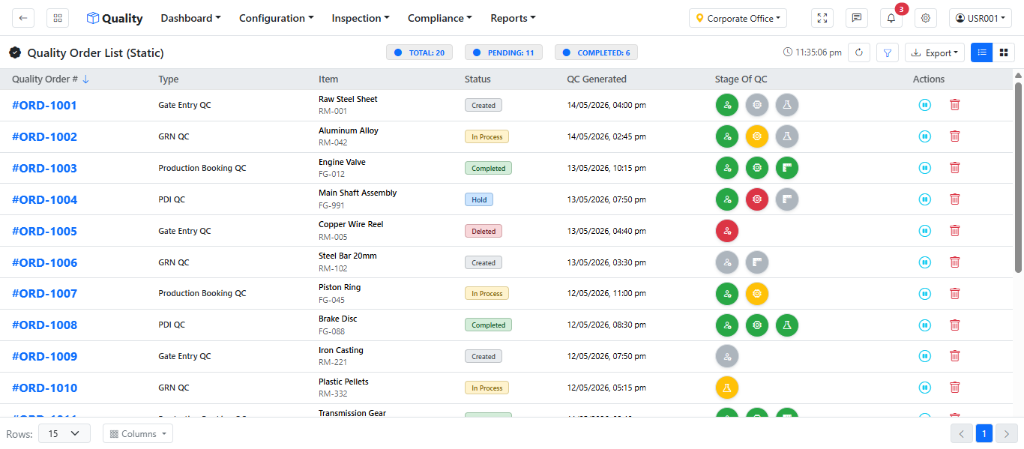1024x449 pixels.
Task: Open the Rows per page selector
Action: [64, 433]
